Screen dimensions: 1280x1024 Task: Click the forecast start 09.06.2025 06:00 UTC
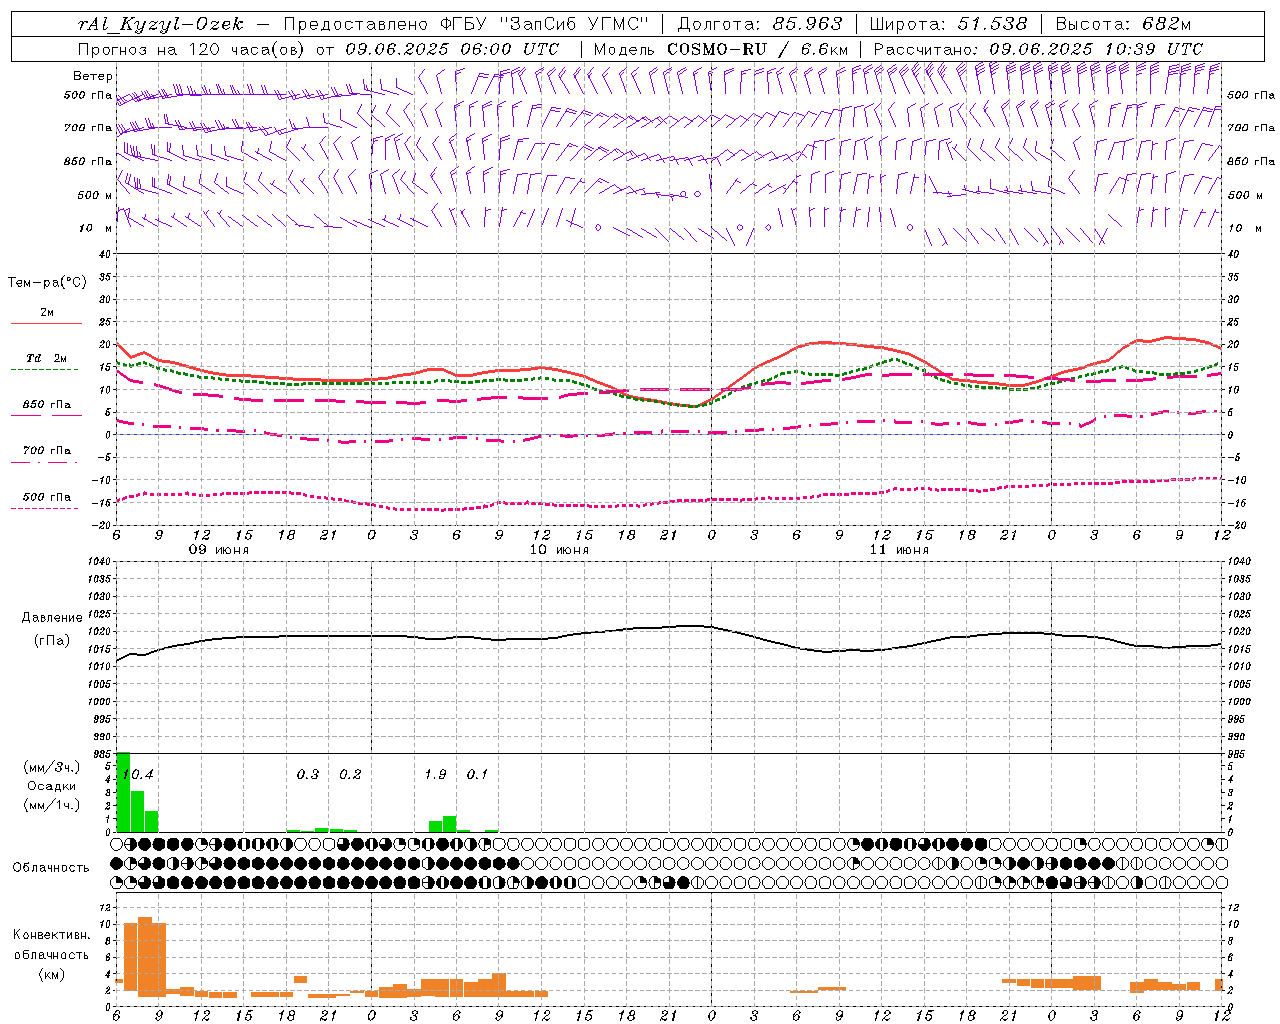pyautogui.click(x=452, y=49)
